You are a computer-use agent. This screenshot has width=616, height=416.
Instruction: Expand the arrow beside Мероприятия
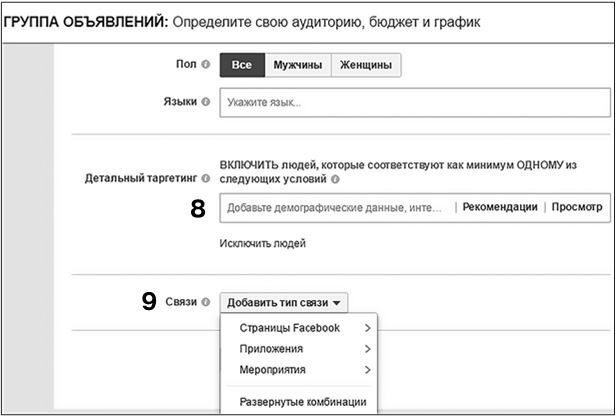pyautogui.click(x=368, y=370)
